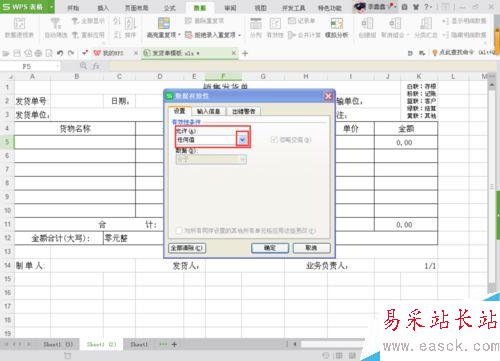Image resolution: width=500 pixels, height=361 pixels.
Task: Select the Sheet1 (3) sheet tab
Action: coord(58,344)
